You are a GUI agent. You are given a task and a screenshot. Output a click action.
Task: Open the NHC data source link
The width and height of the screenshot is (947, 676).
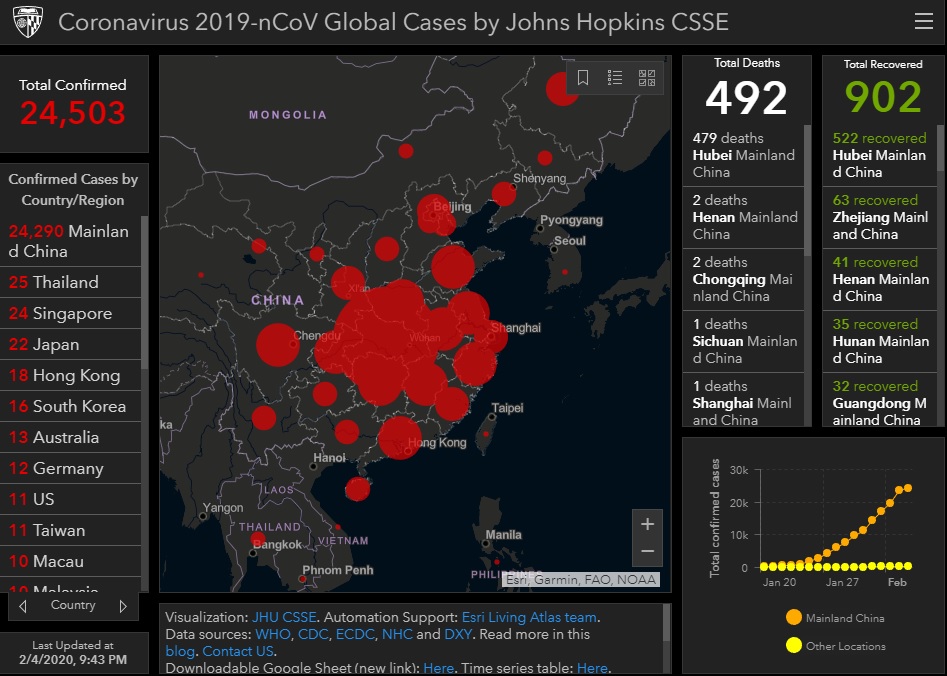coord(397,634)
